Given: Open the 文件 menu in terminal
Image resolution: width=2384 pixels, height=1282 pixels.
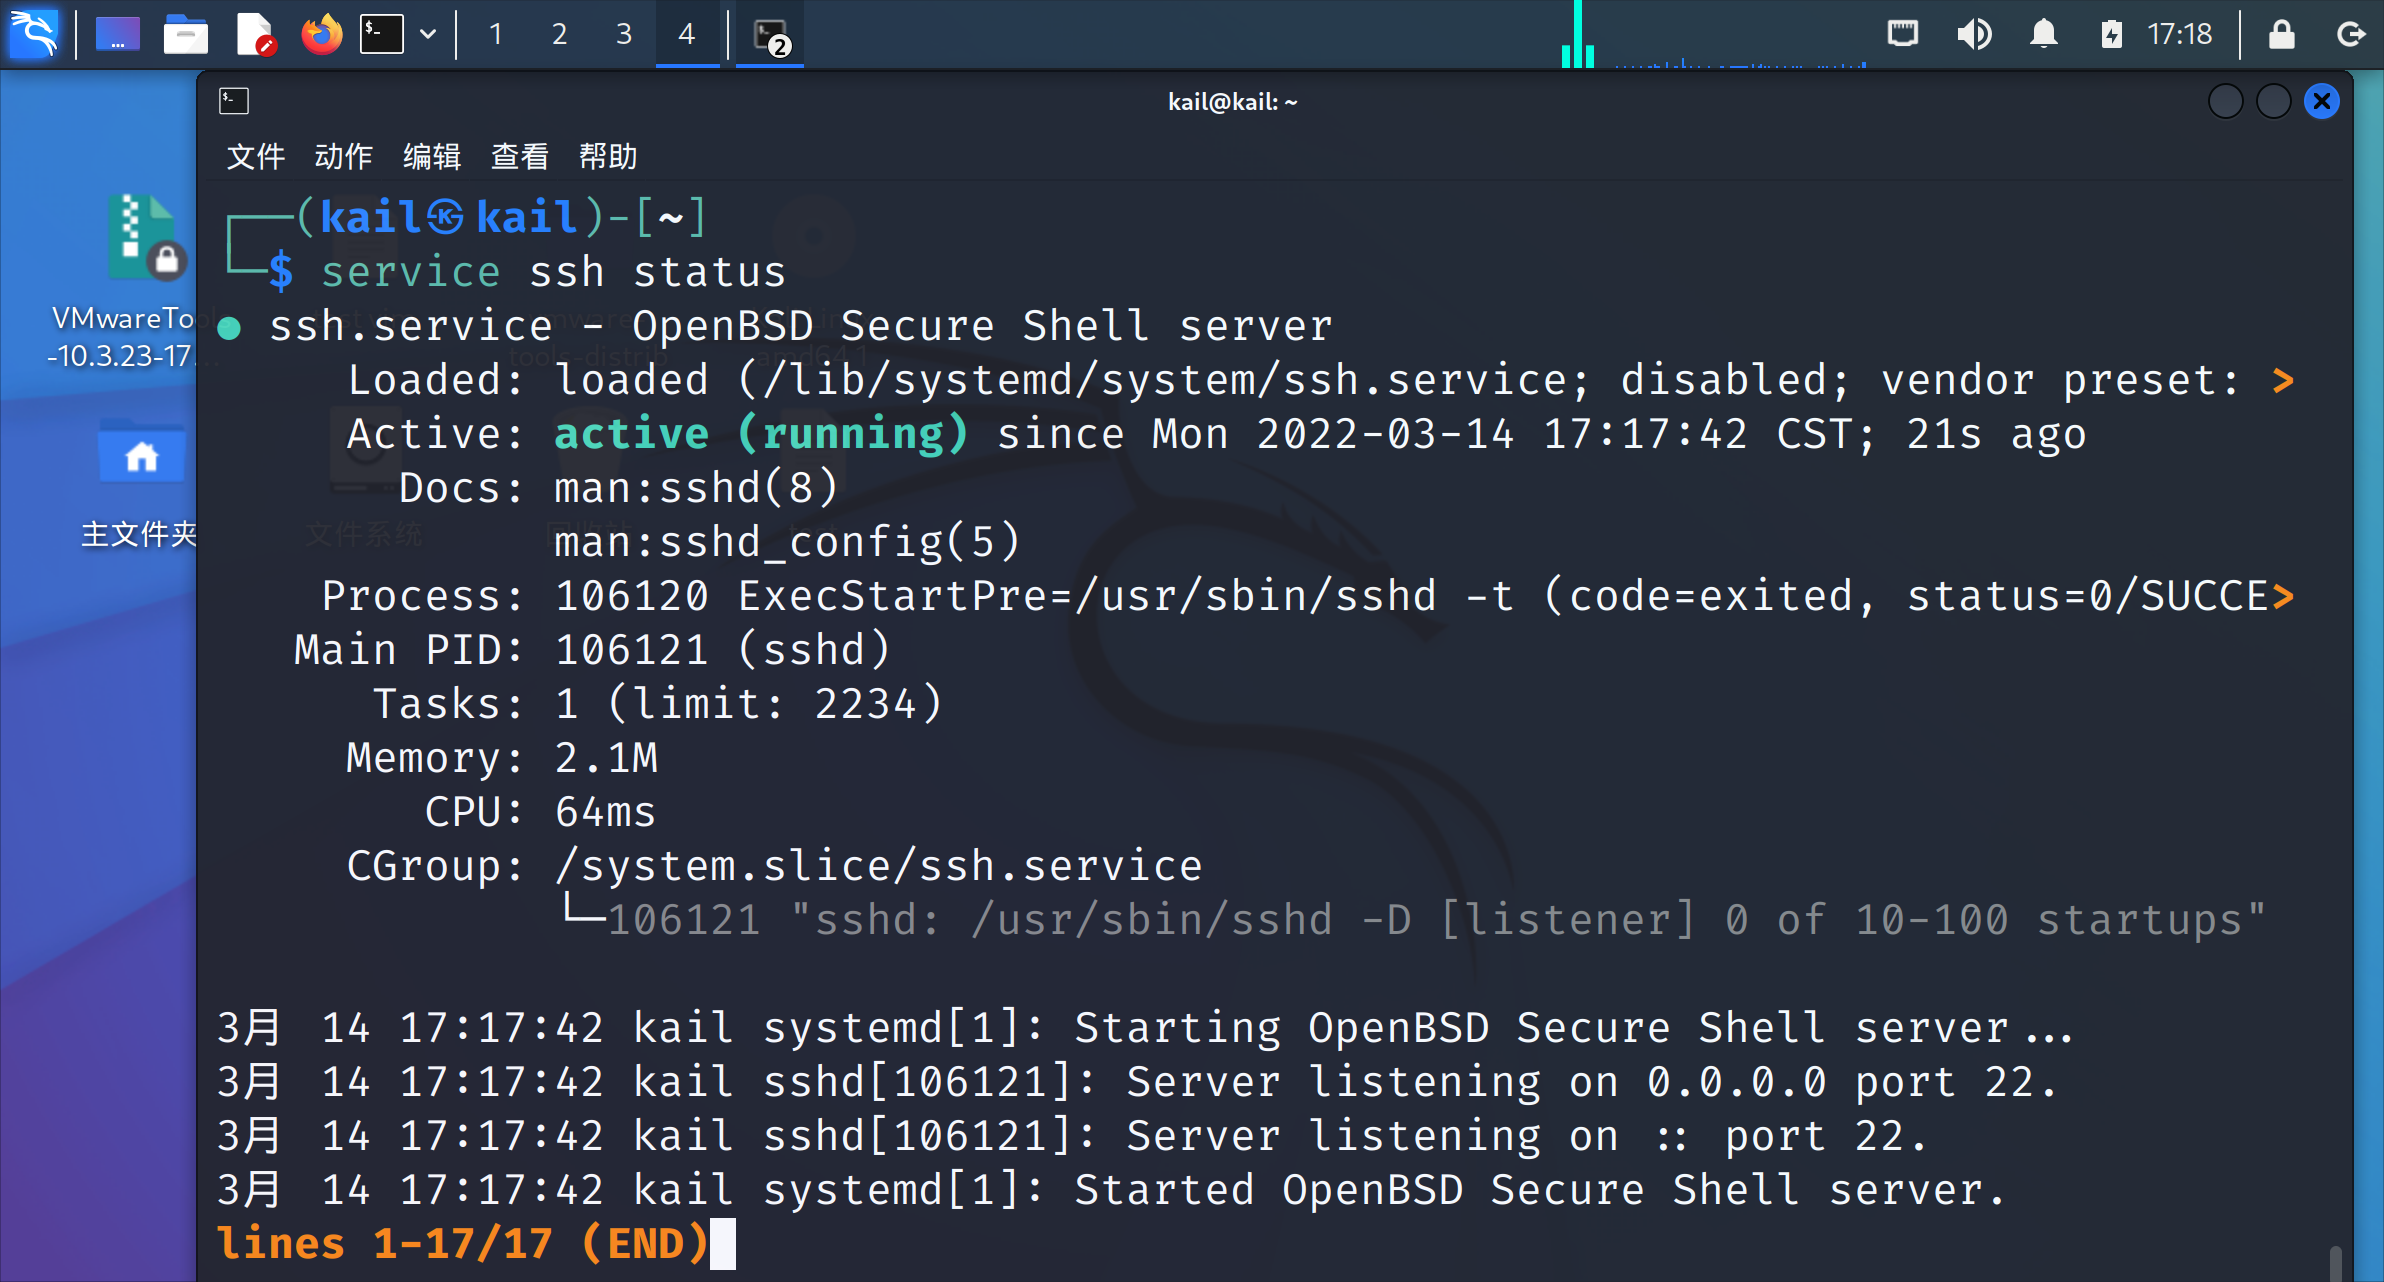Looking at the screenshot, I should coord(256,156).
